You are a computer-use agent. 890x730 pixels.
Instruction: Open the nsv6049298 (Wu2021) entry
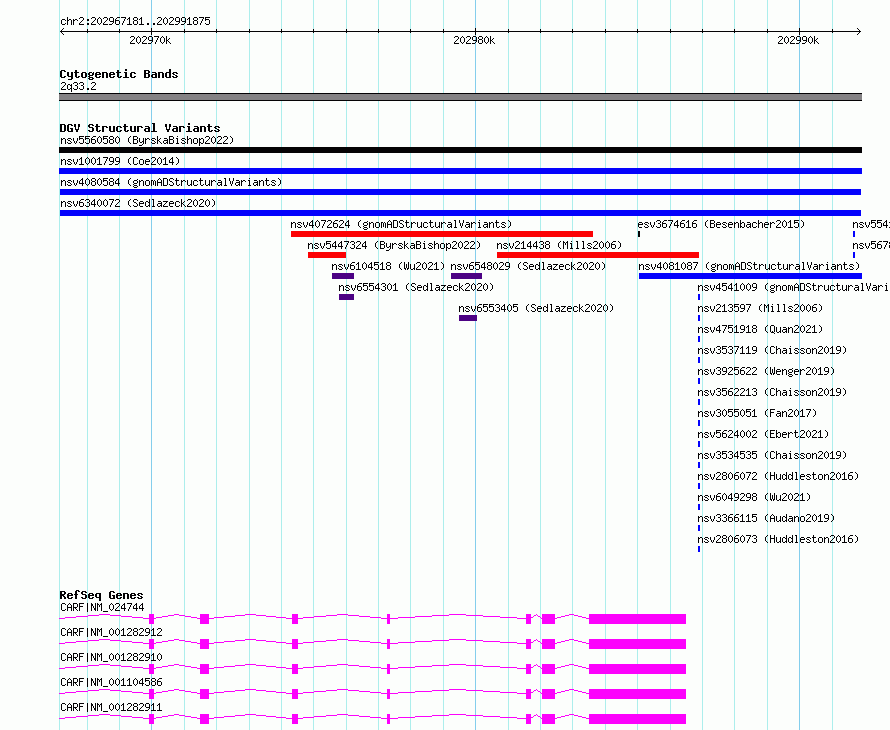(754, 497)
